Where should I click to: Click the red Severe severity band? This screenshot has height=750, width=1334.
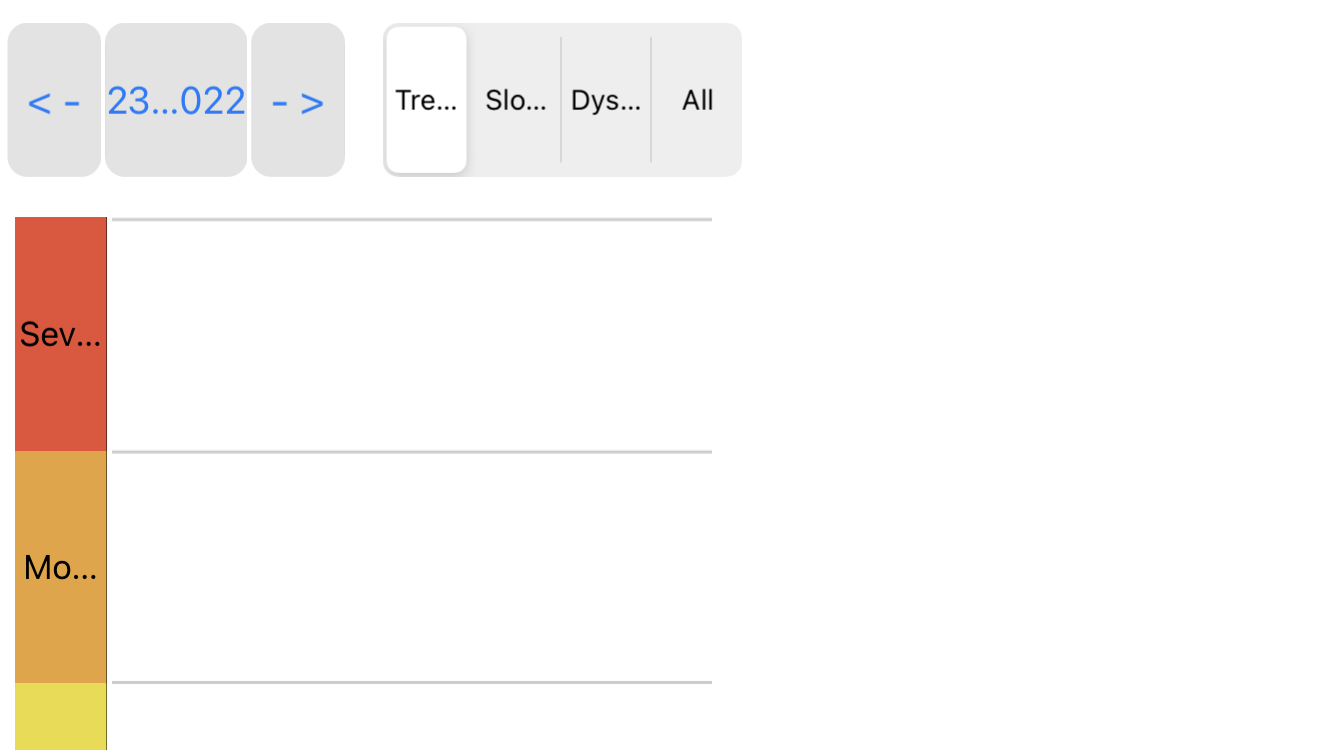point(61,333)
